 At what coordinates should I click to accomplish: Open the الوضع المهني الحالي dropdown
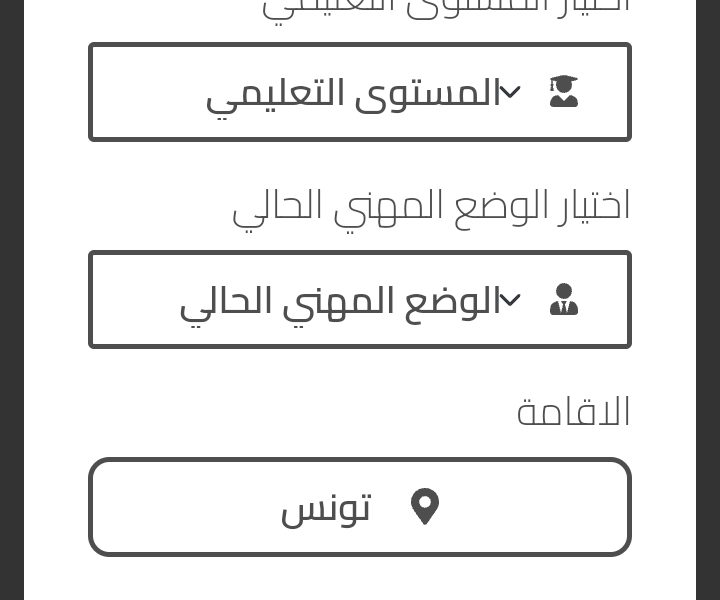tap(360, 299)
